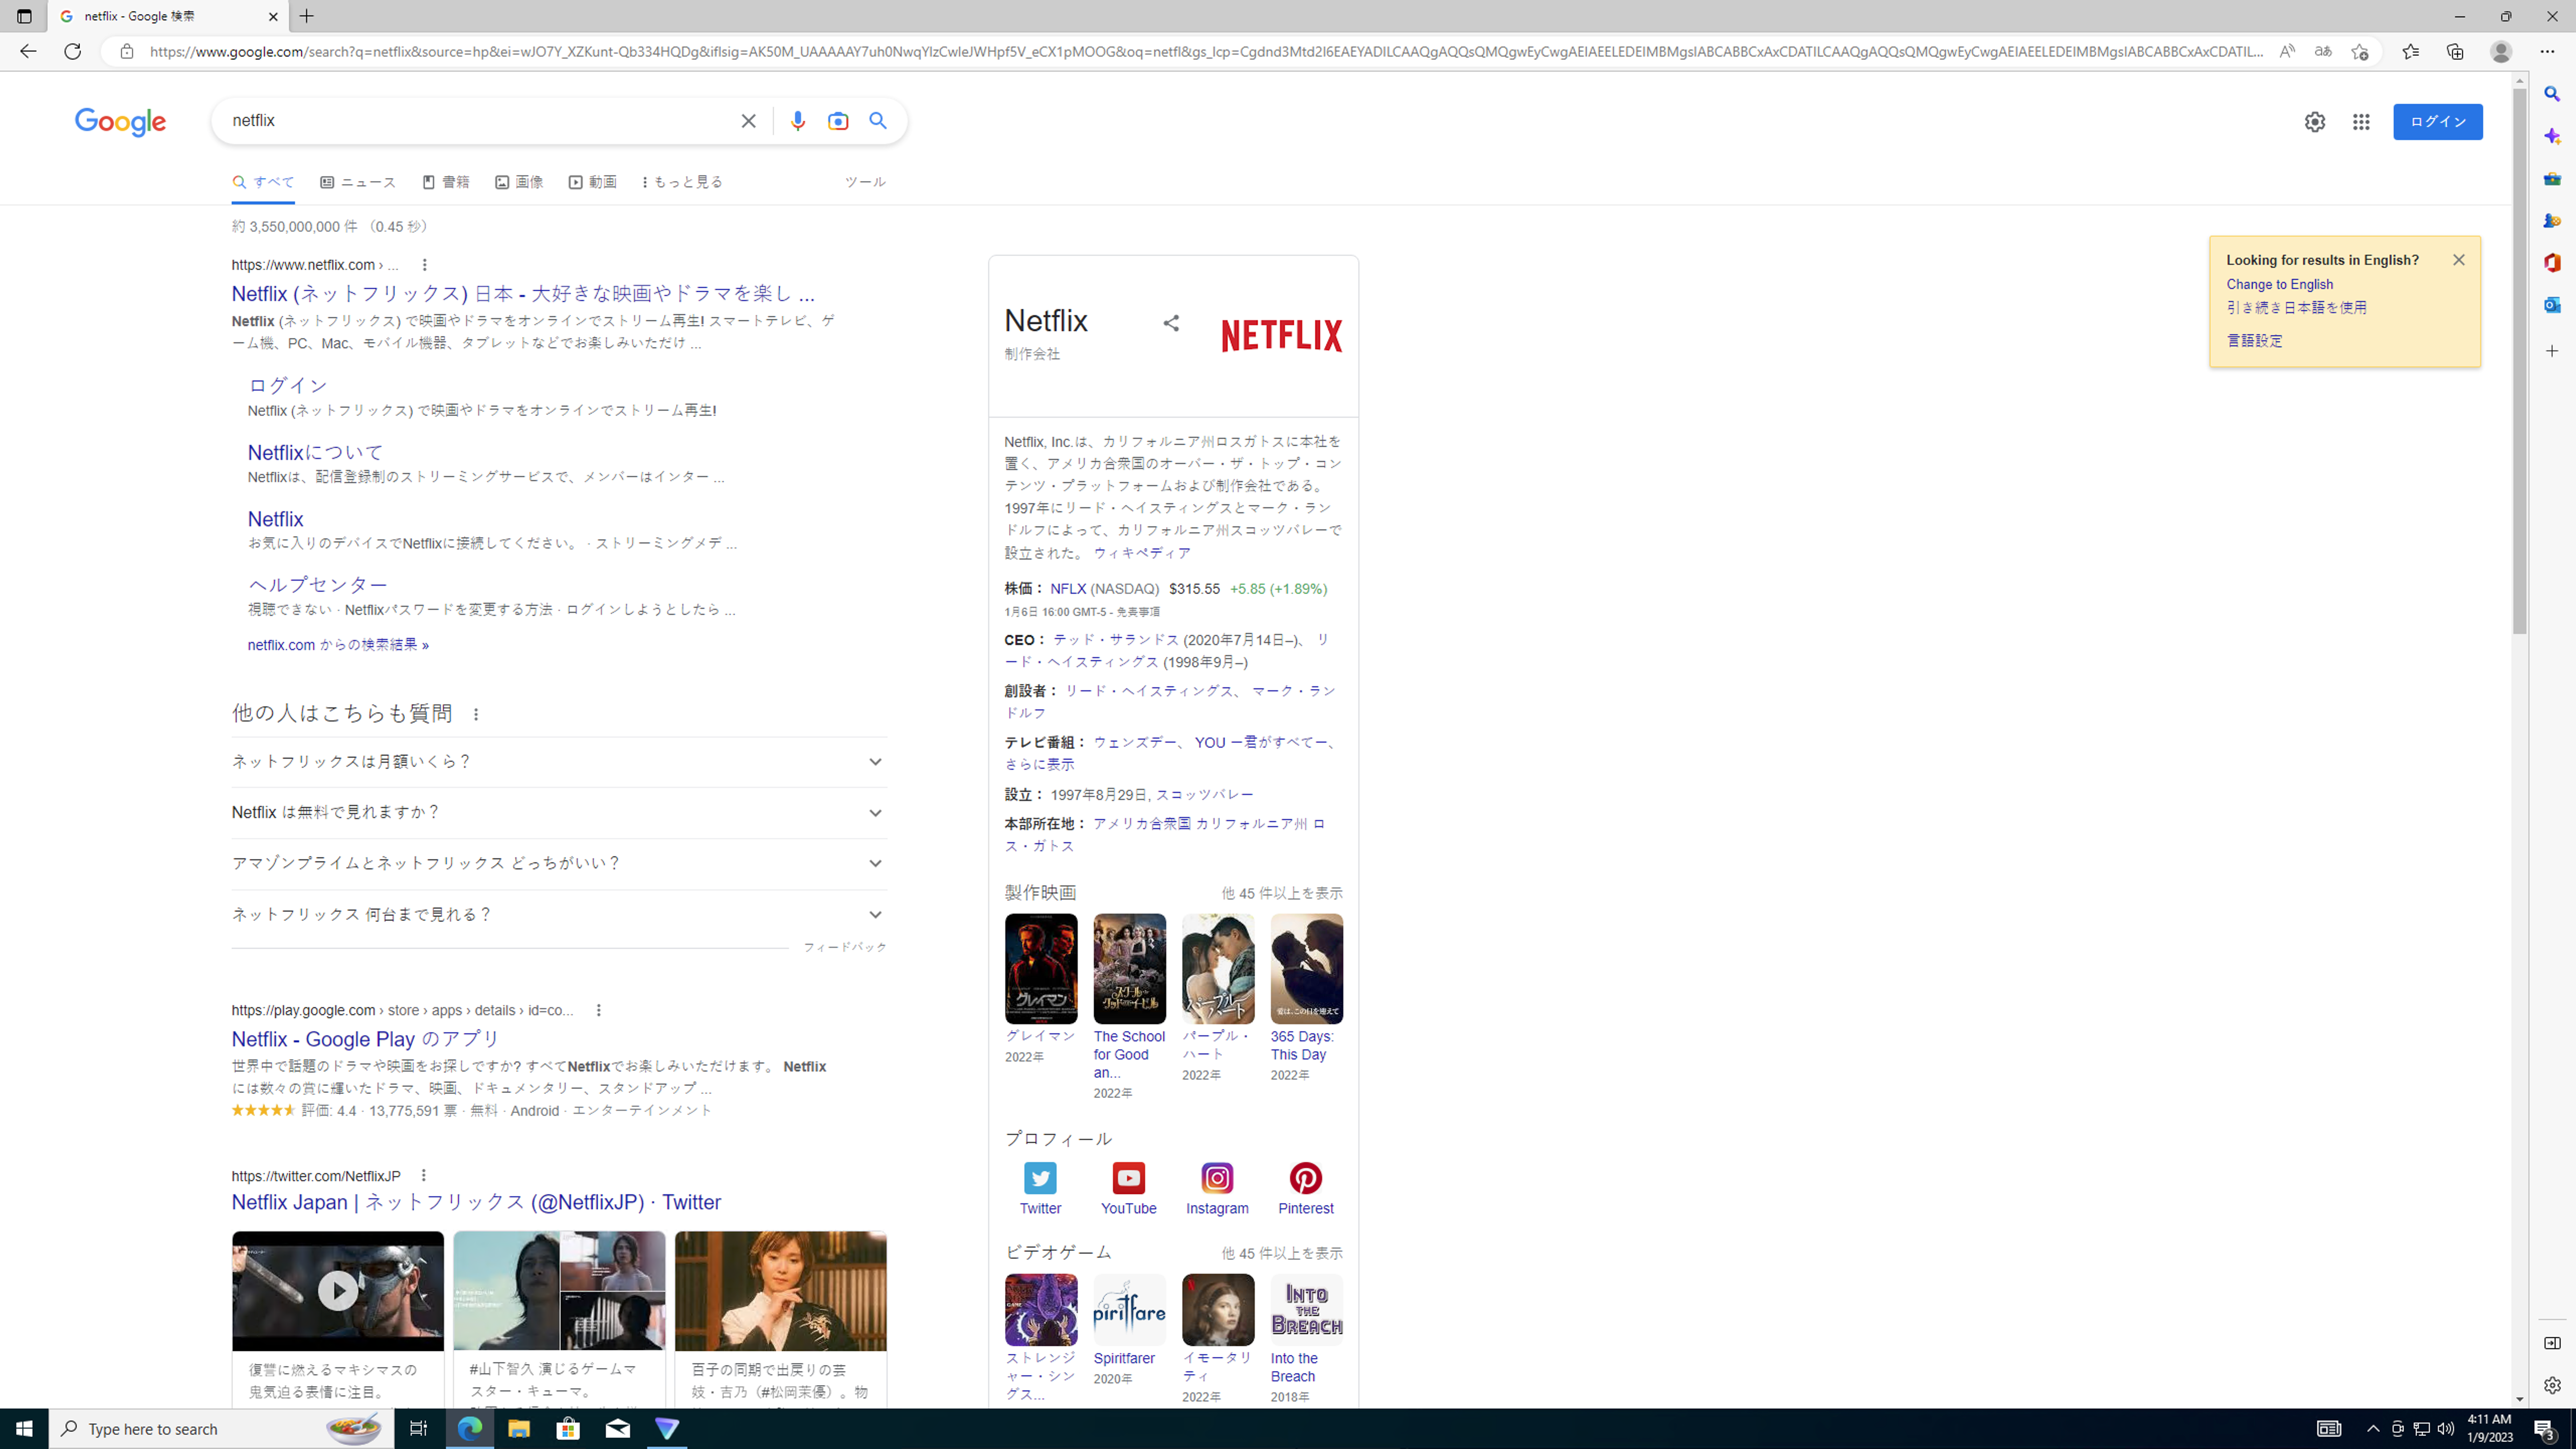Clear the search box text

click(x=748, y=121)
